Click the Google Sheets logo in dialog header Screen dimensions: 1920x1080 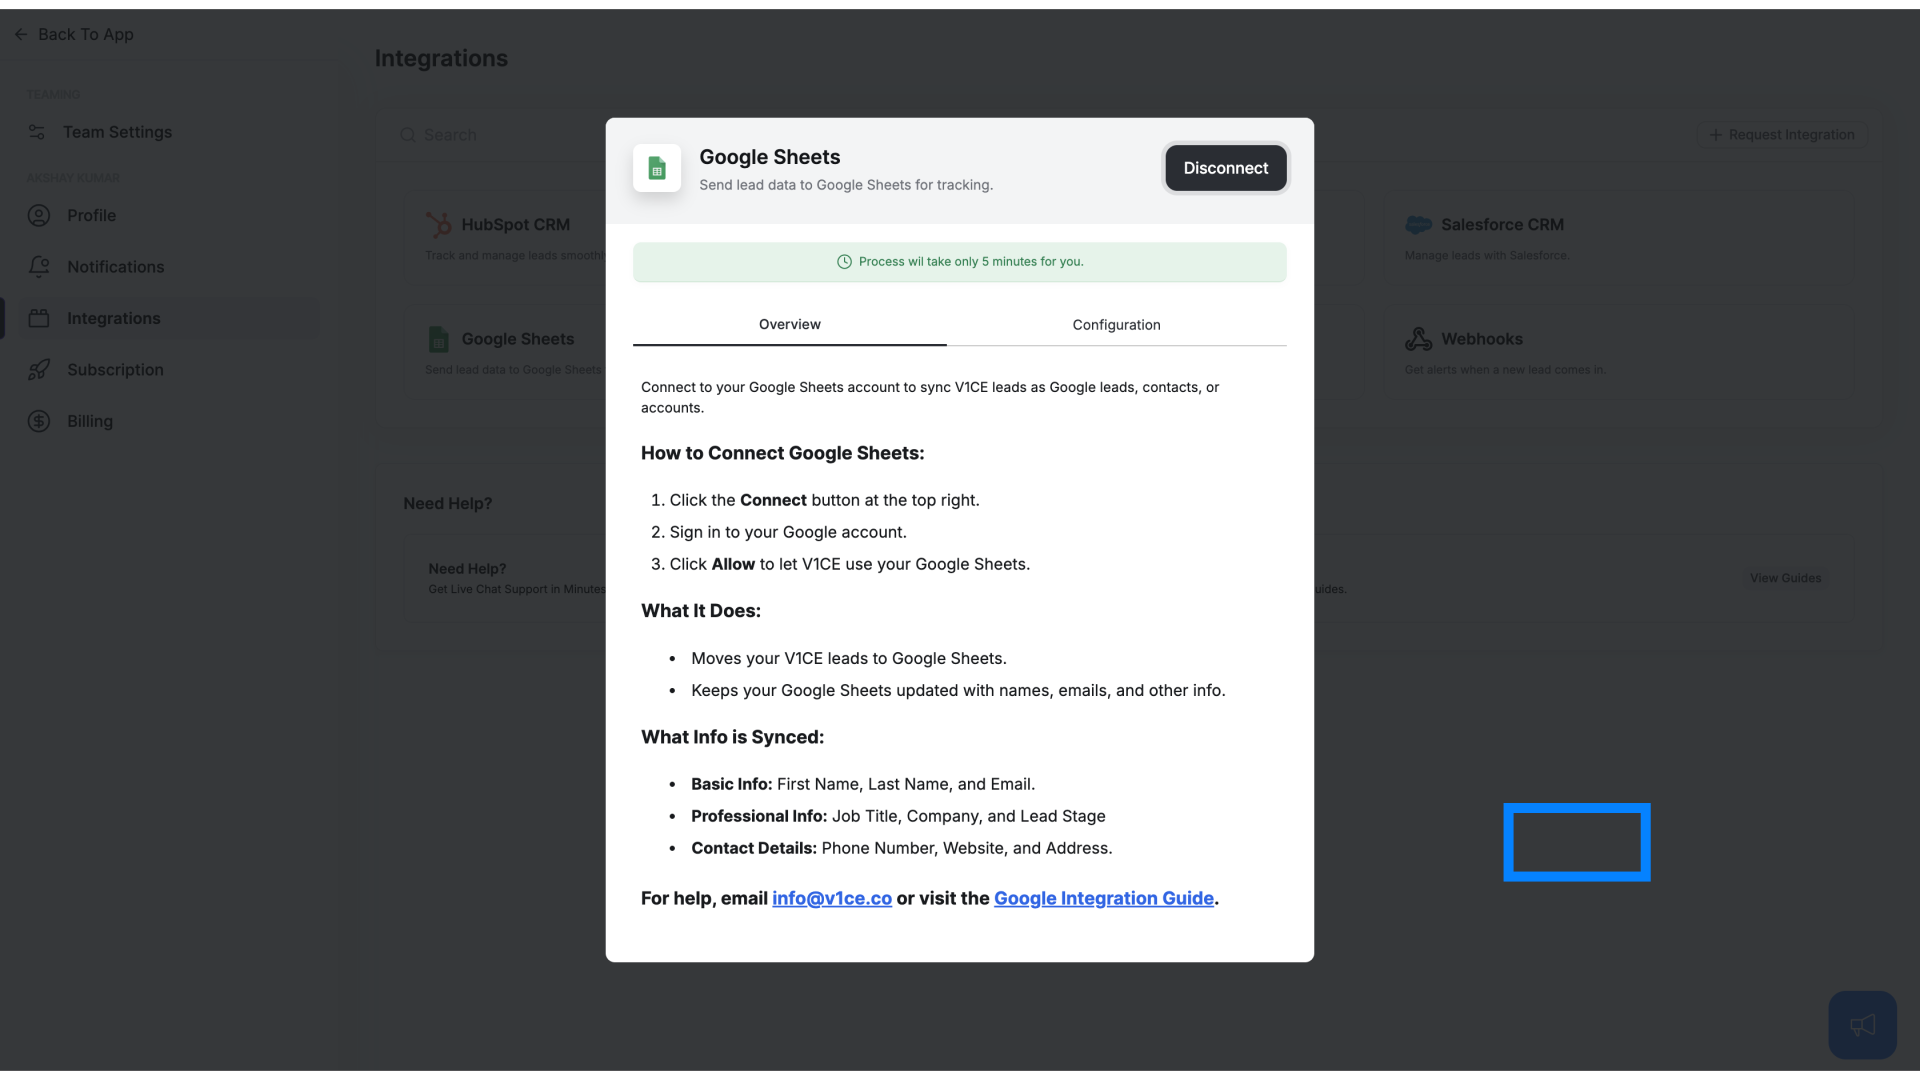pos(657,168)
